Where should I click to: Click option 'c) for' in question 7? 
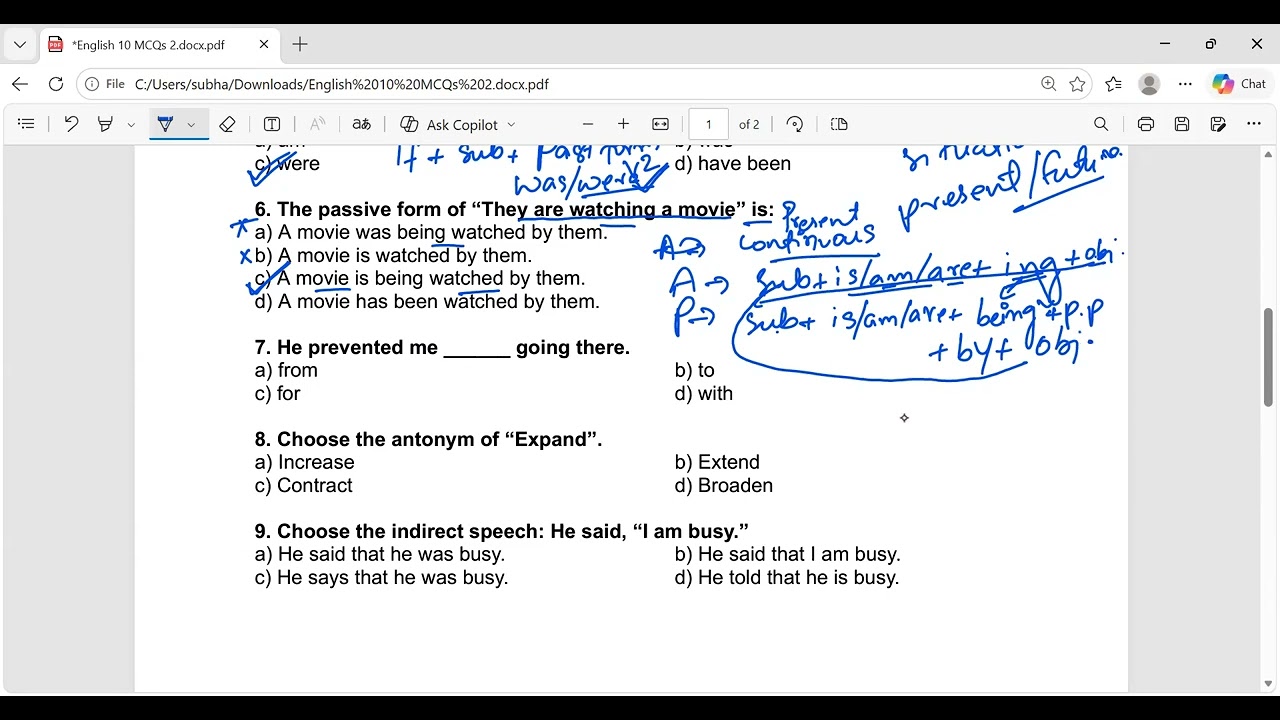(x=278, y=393)
